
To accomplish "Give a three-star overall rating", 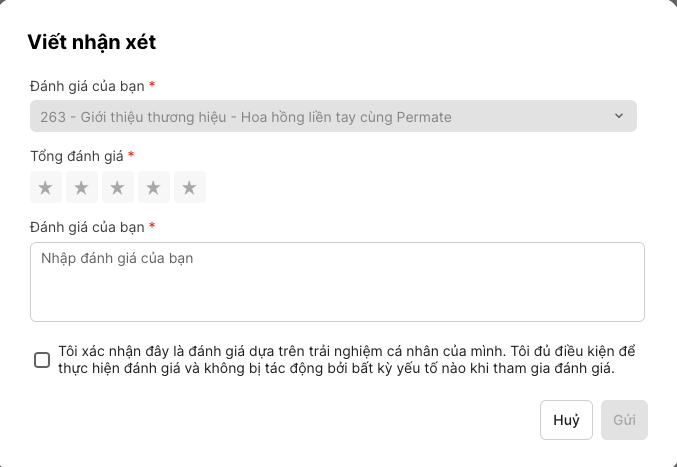I will point(117,187).
